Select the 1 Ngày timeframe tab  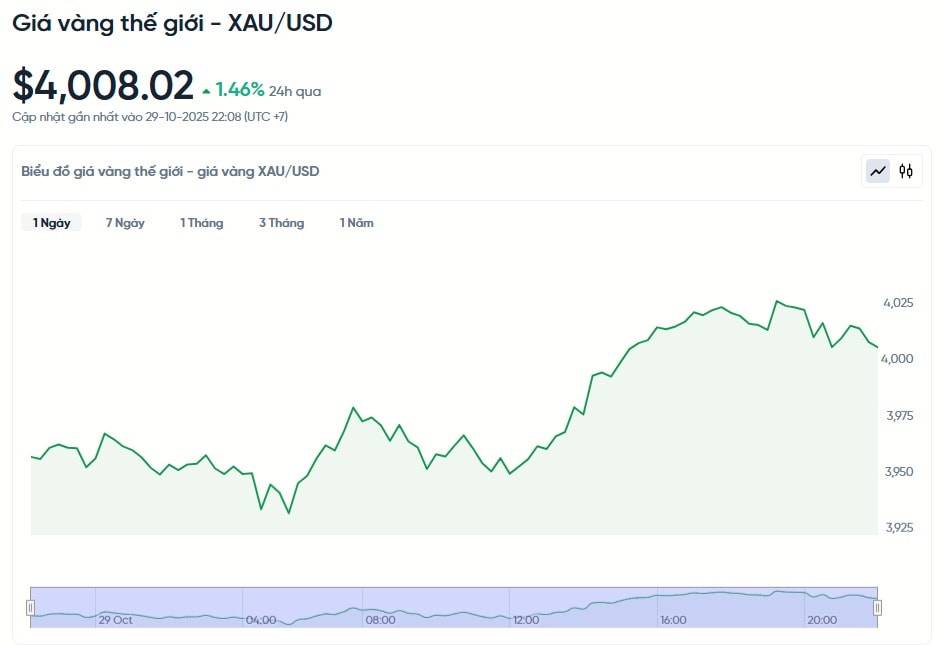51,223
